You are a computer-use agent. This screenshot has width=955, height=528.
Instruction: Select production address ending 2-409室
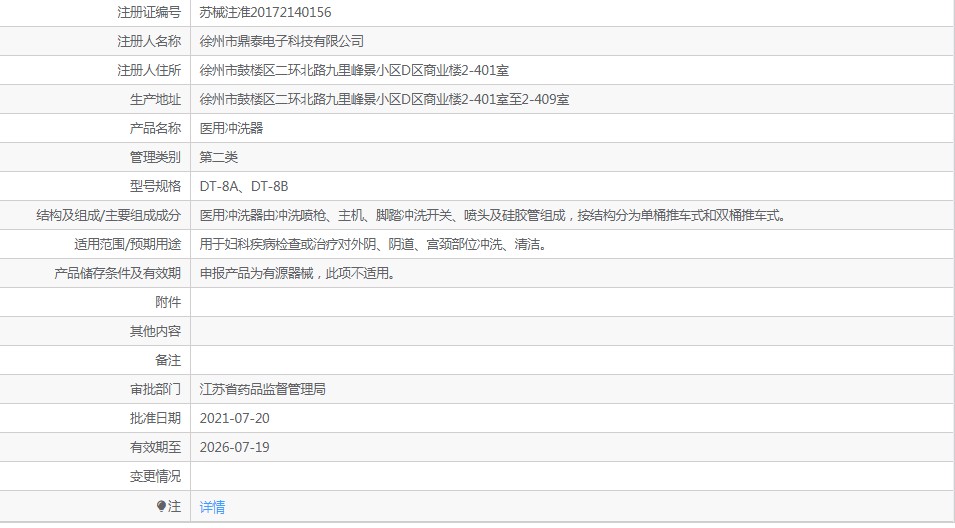[x=384, y=99]
